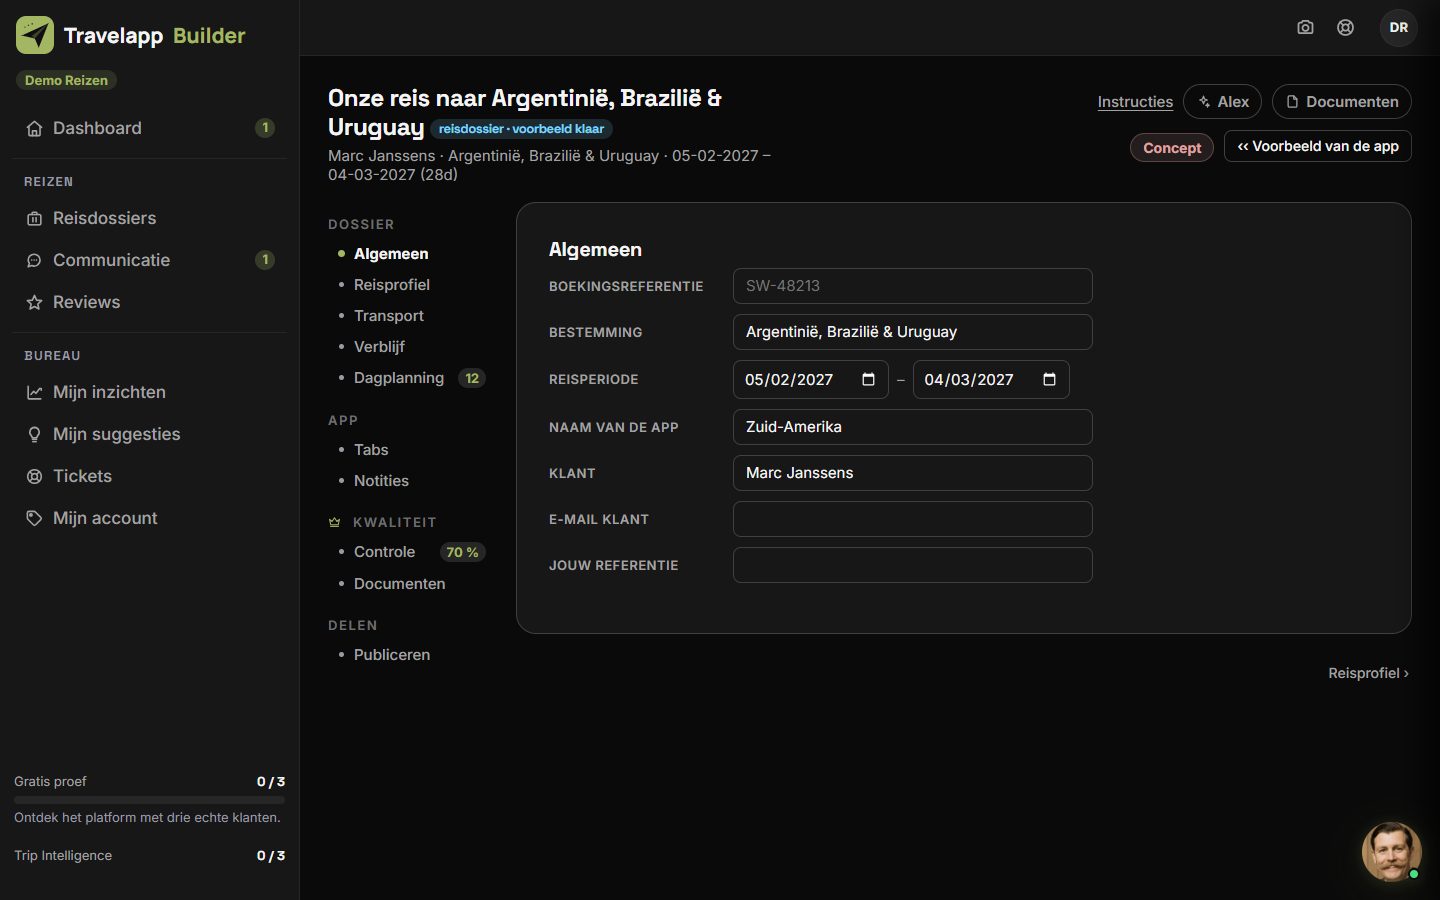This screenshot has width=1440, height=900.
Task: Open the chat assistant avatar bubble
Action: [x=1391, y=852]
